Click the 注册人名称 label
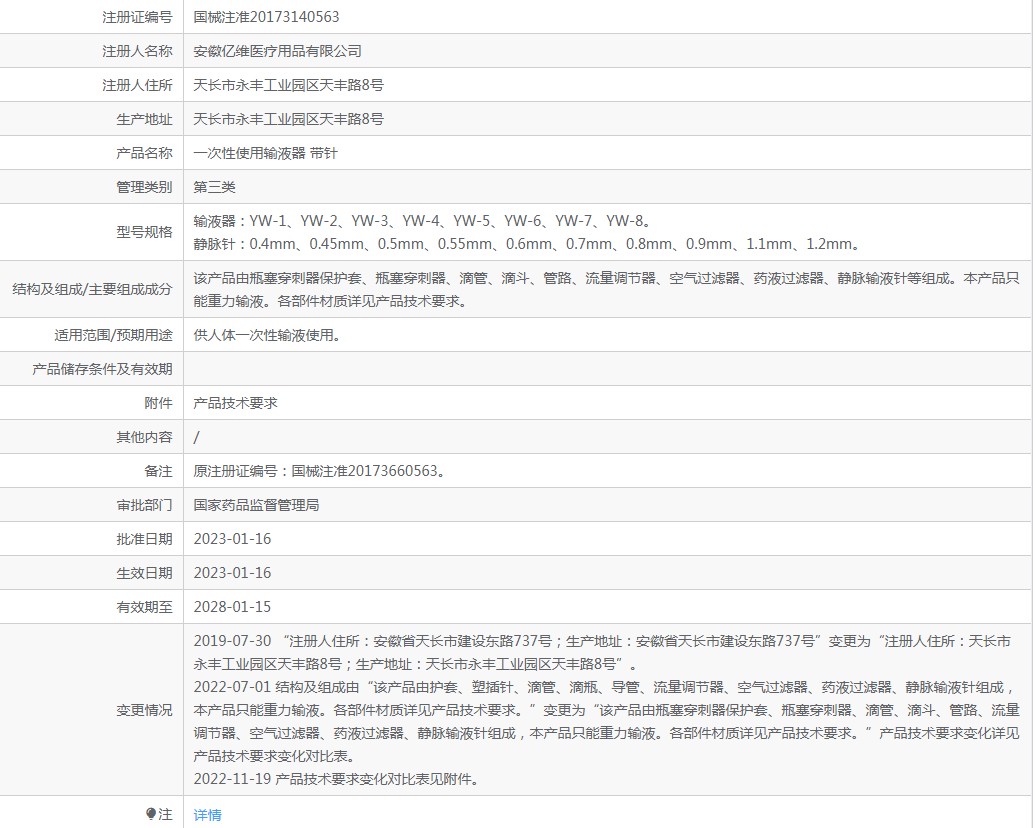 (137, 51)
